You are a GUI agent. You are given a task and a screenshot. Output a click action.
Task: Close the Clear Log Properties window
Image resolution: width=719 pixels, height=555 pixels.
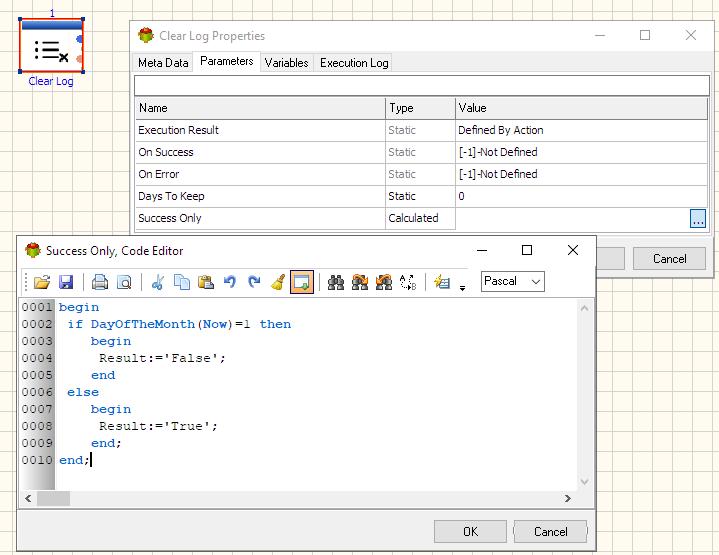pyautogui.click(x=691, y=35)
